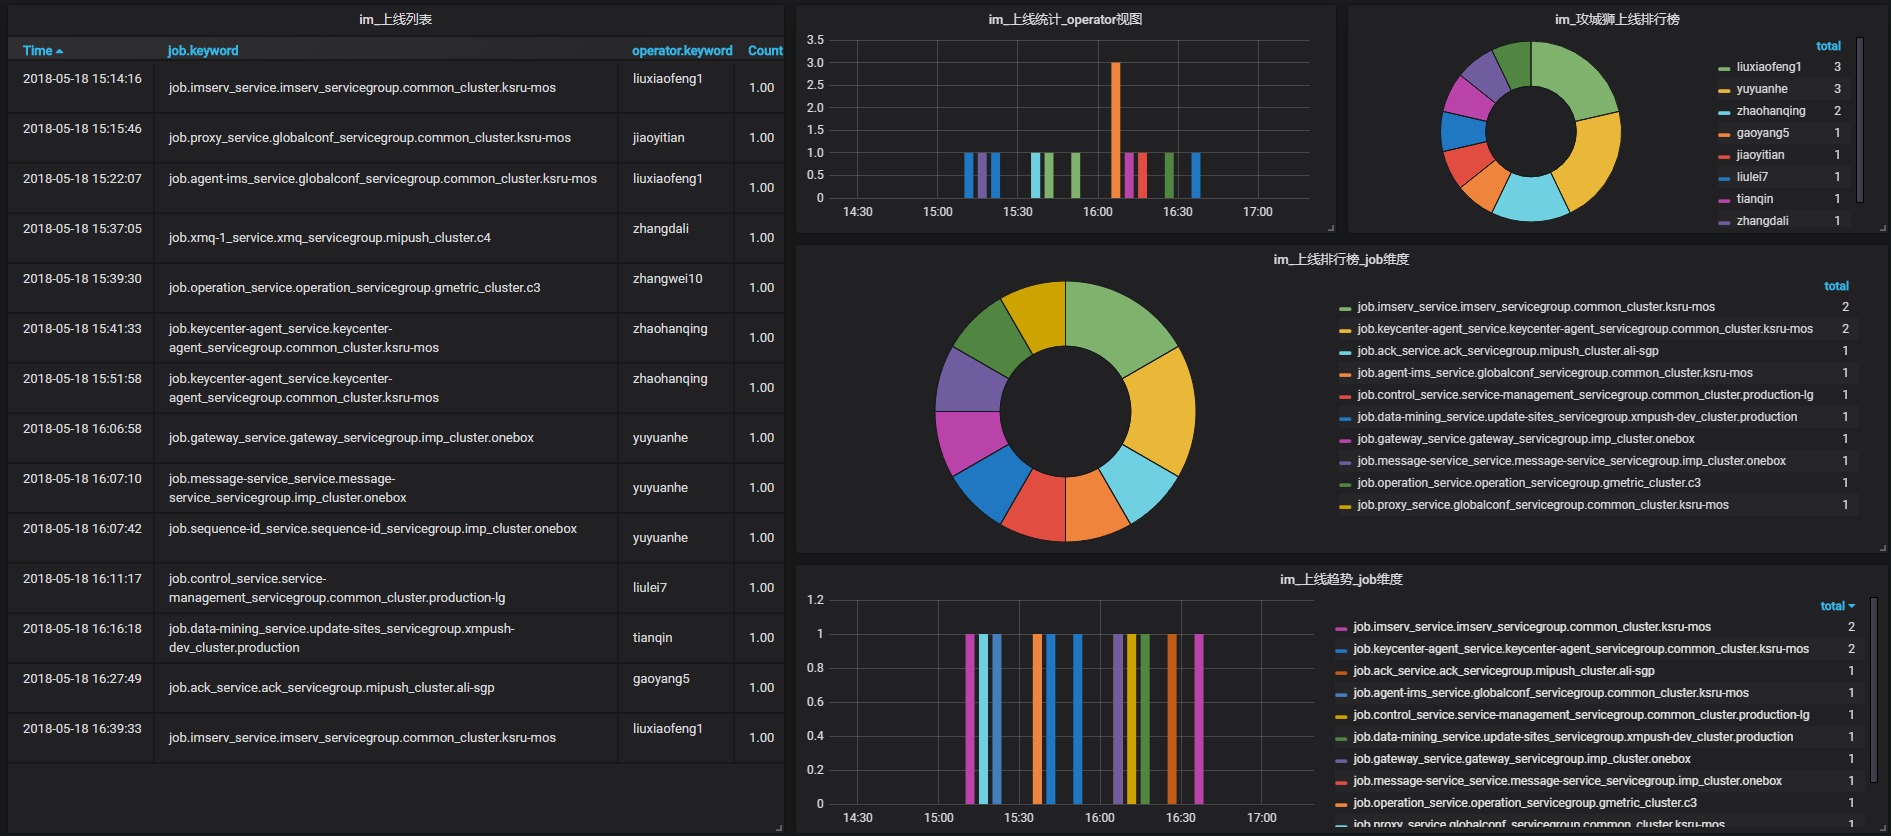This screenshot has height=836, width=1891.
Task: Click the 上线趋势 legend scrollbar
Action: click(1873, 690)
